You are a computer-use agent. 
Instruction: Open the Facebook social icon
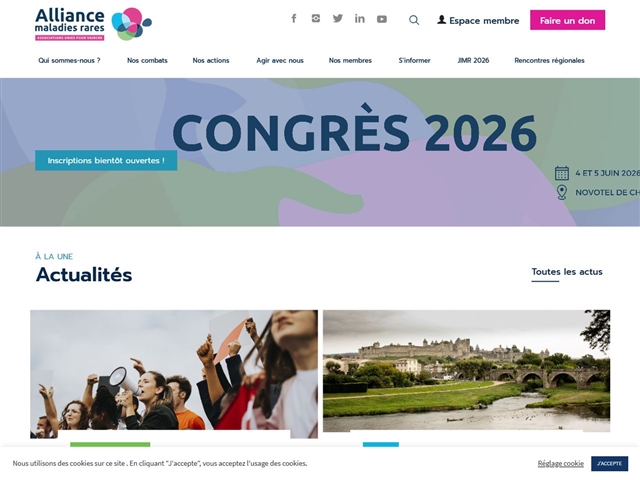(294, 18)
